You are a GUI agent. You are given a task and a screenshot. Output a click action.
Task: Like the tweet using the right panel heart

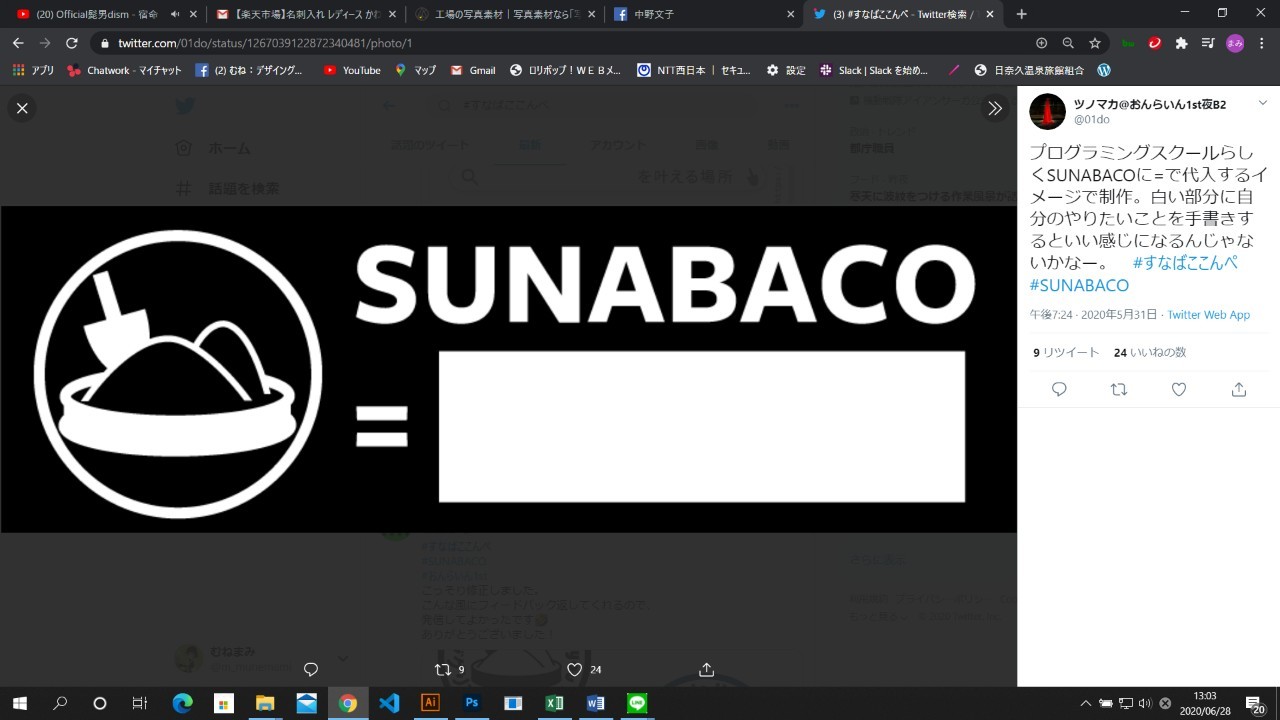click(x=1179, y=390)
